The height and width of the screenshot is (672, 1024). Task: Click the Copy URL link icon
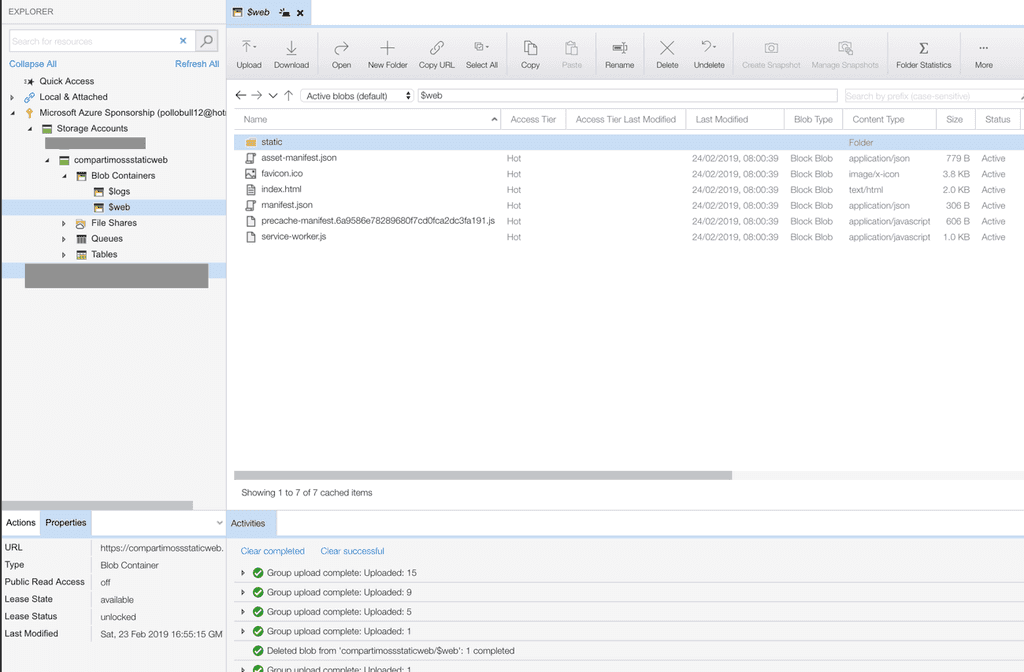point(436,48)
